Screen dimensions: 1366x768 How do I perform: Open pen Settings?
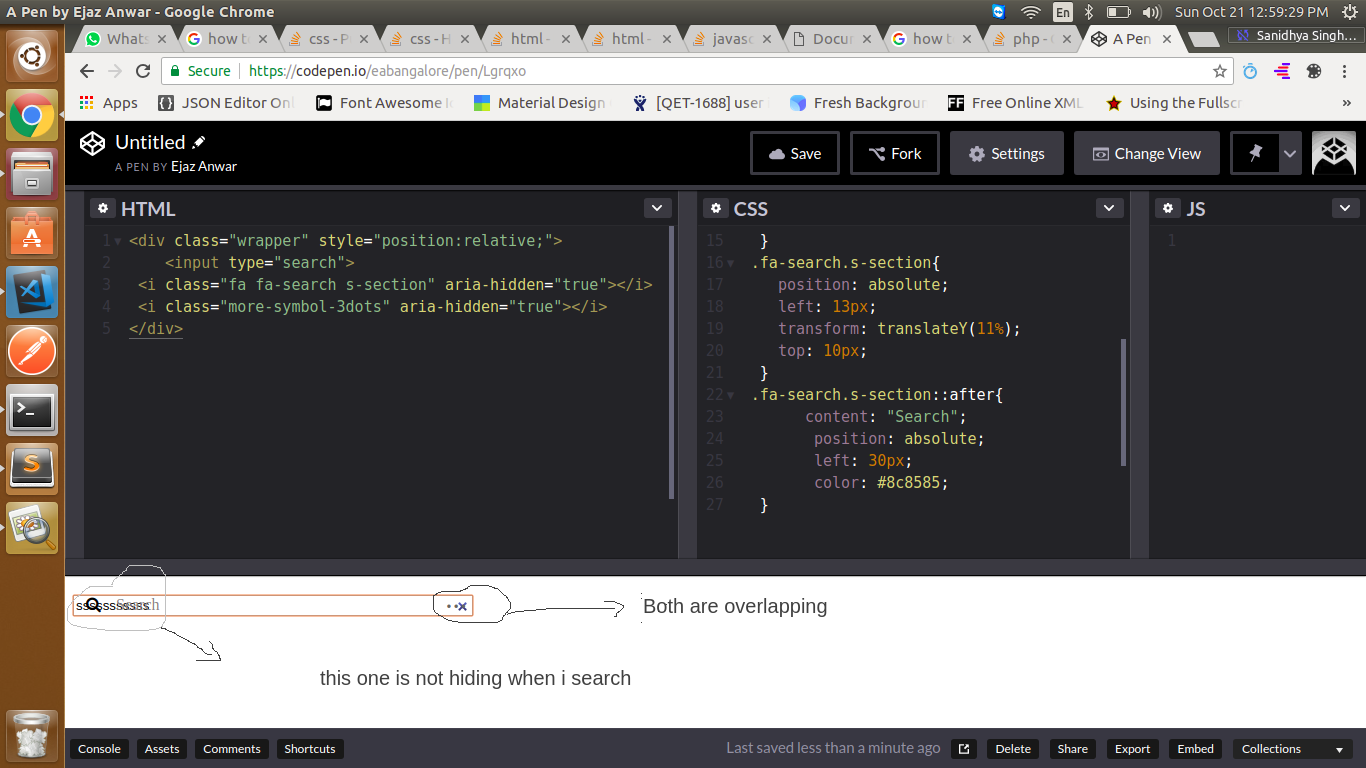point(1006,153)
